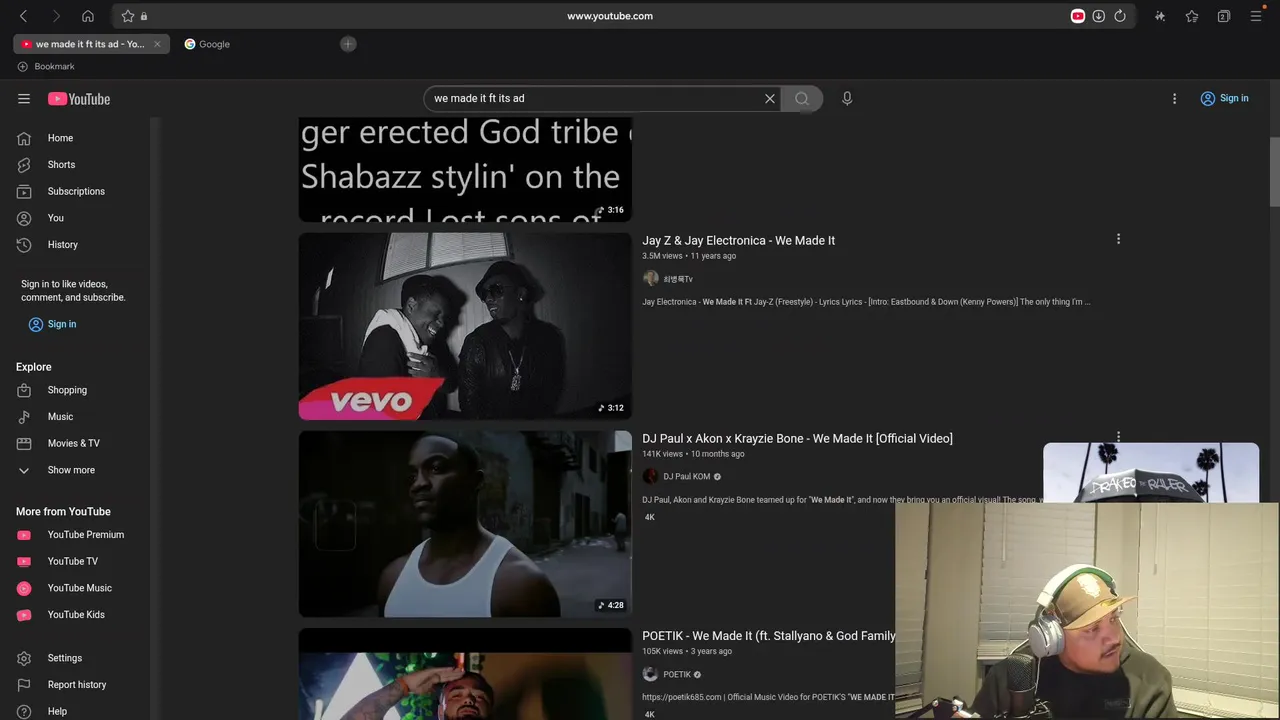Click the lyrics video thumbnail at top
This screenshot has width=1280, height=720.
465,169
